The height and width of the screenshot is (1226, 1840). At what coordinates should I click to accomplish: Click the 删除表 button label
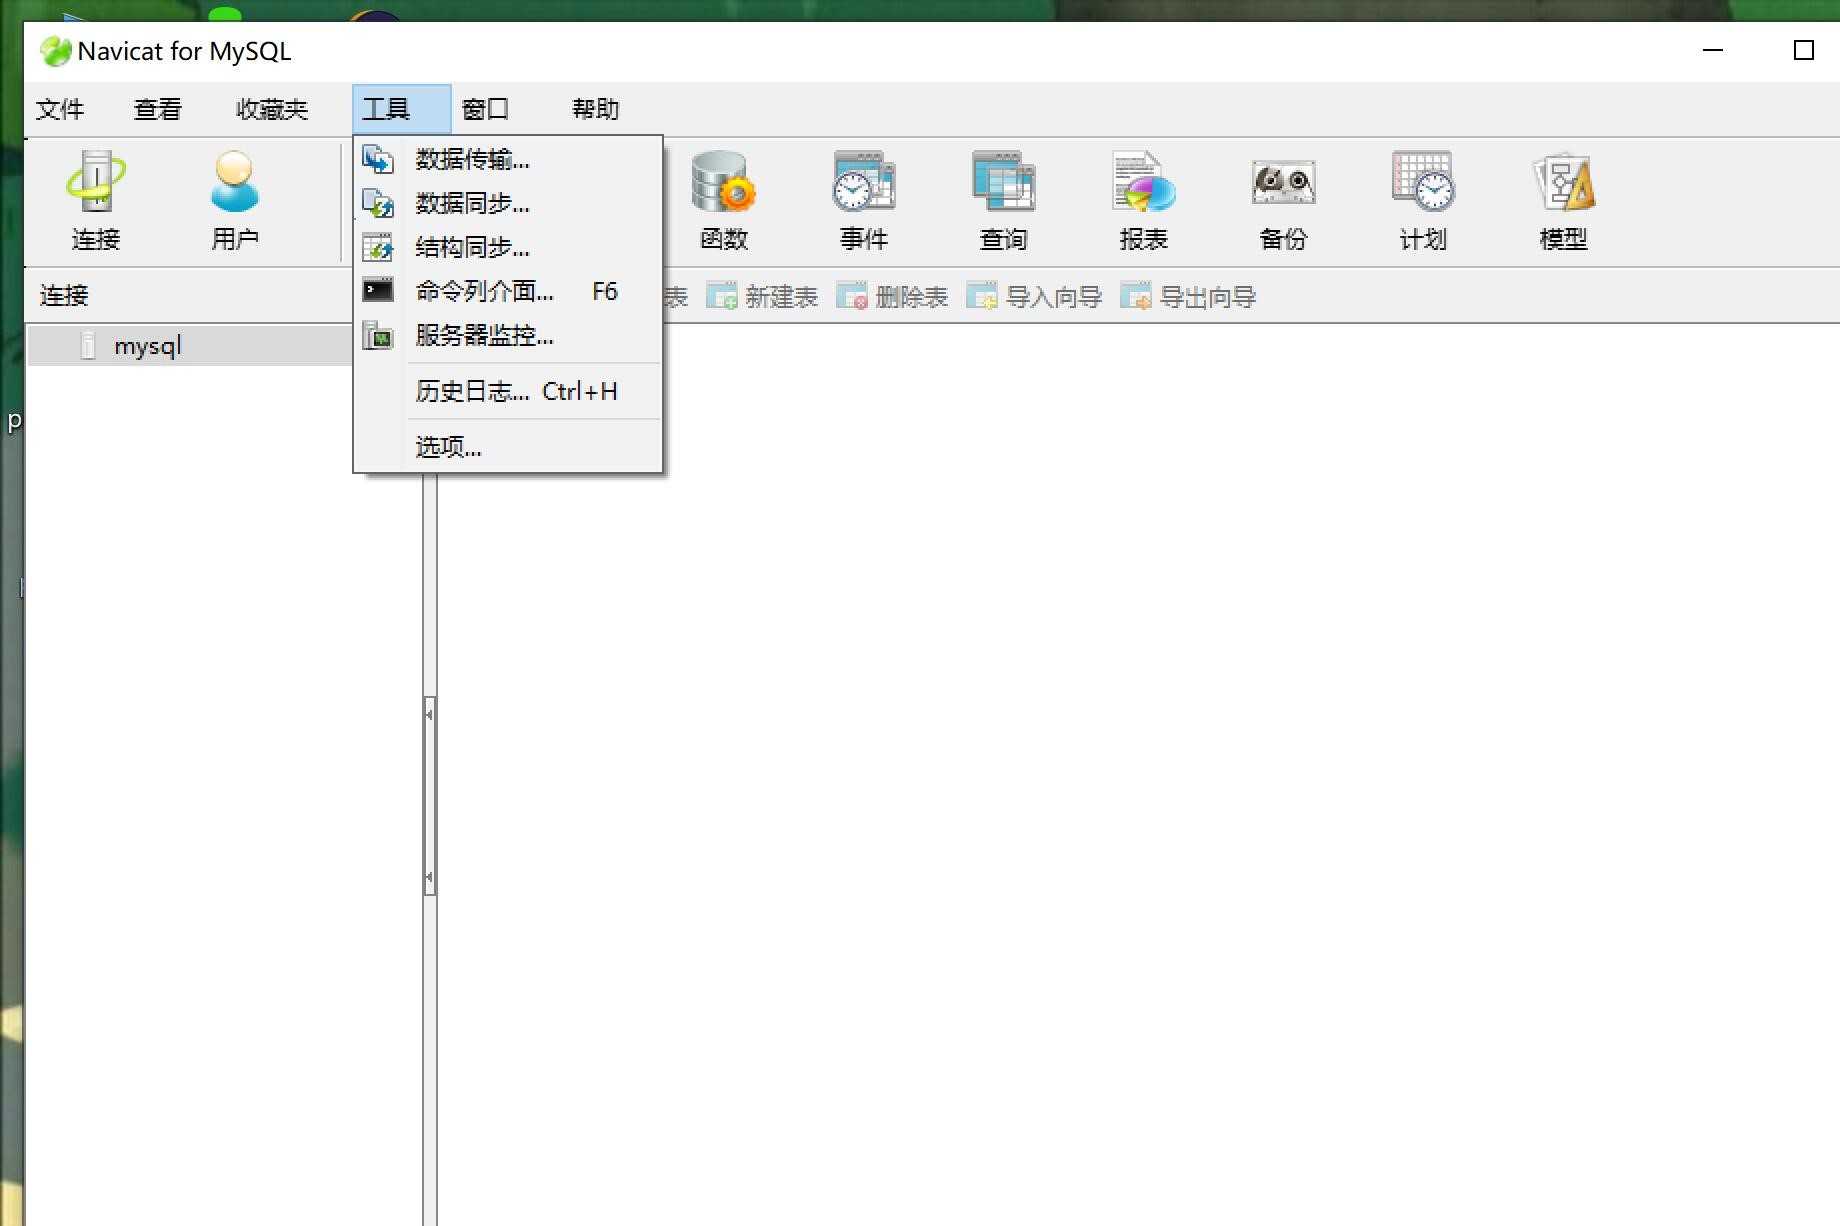pyautogui.click(x=912, y=297)
